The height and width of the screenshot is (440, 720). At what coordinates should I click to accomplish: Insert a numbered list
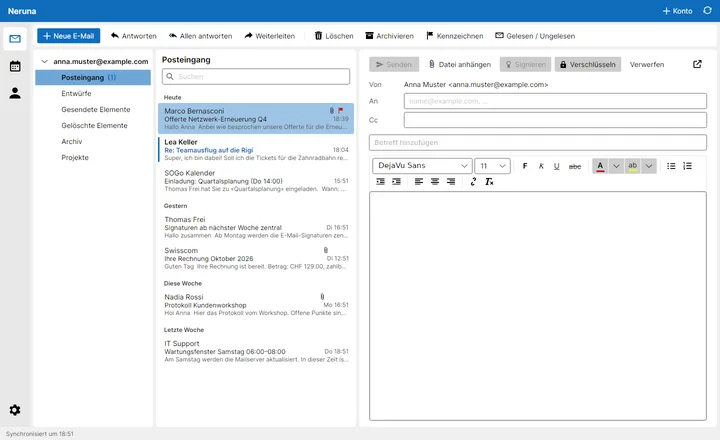(687, 166)
